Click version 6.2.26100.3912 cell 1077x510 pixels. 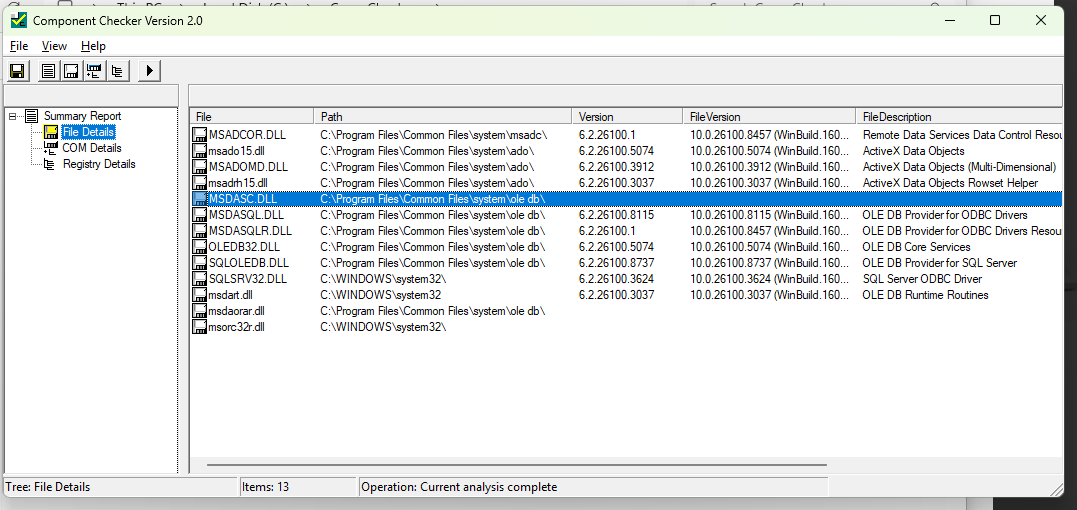pyautogui.click(x=616, y=167)
